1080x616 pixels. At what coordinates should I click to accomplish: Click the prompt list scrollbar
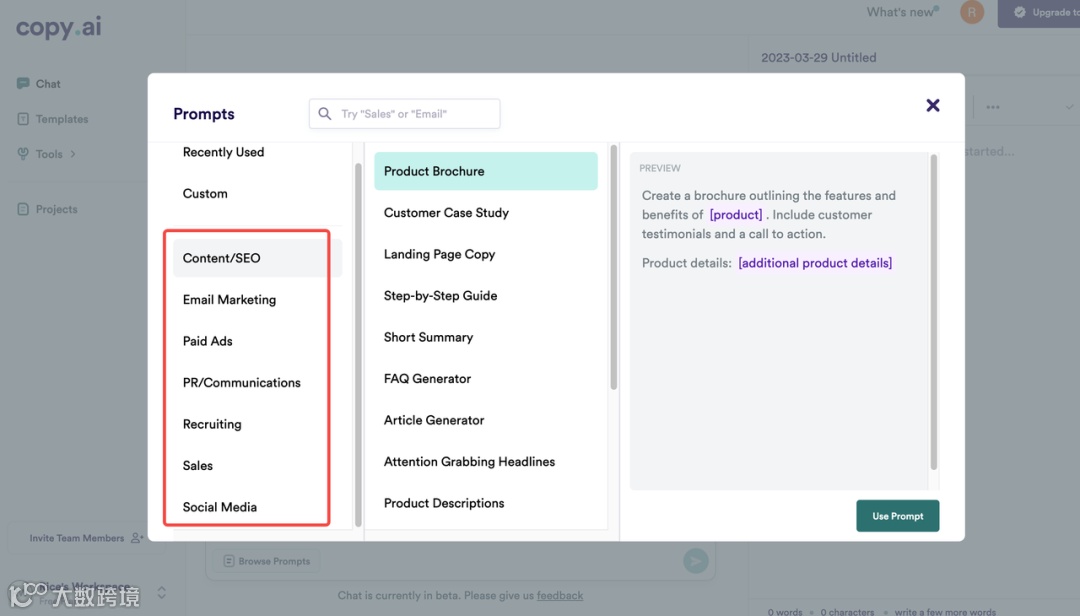tap(614, 267)
